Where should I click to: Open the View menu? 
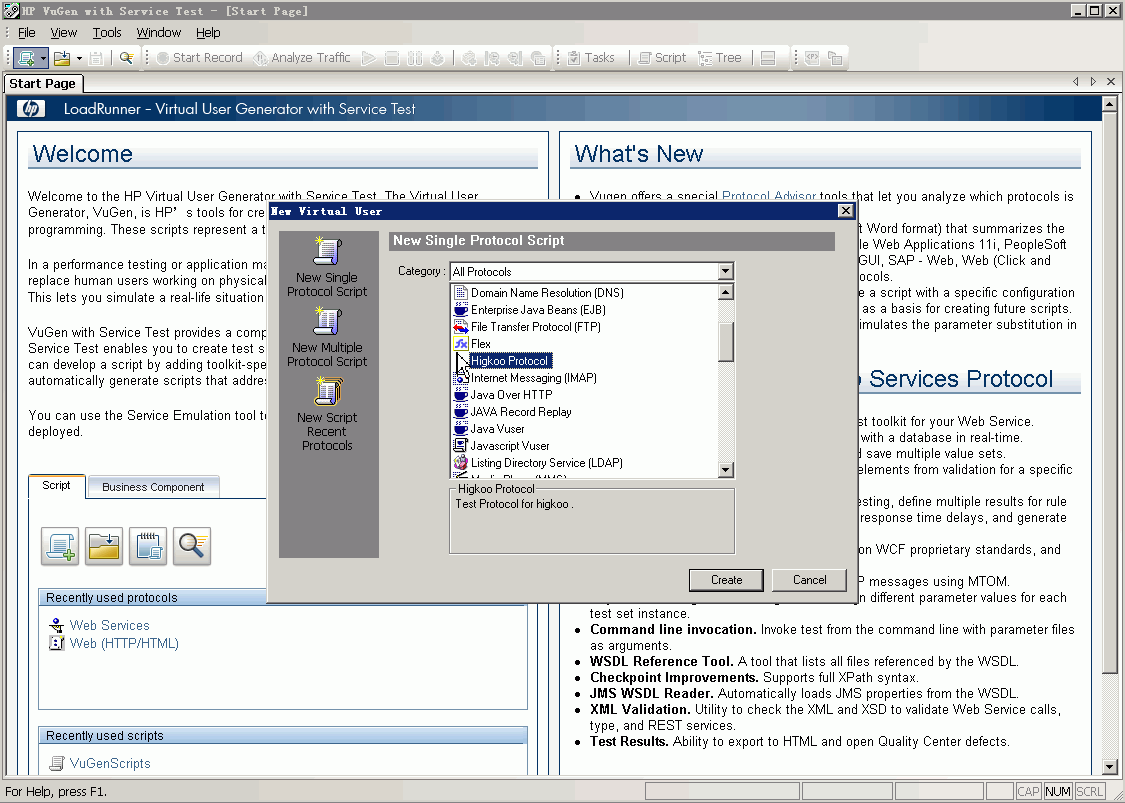63,32
